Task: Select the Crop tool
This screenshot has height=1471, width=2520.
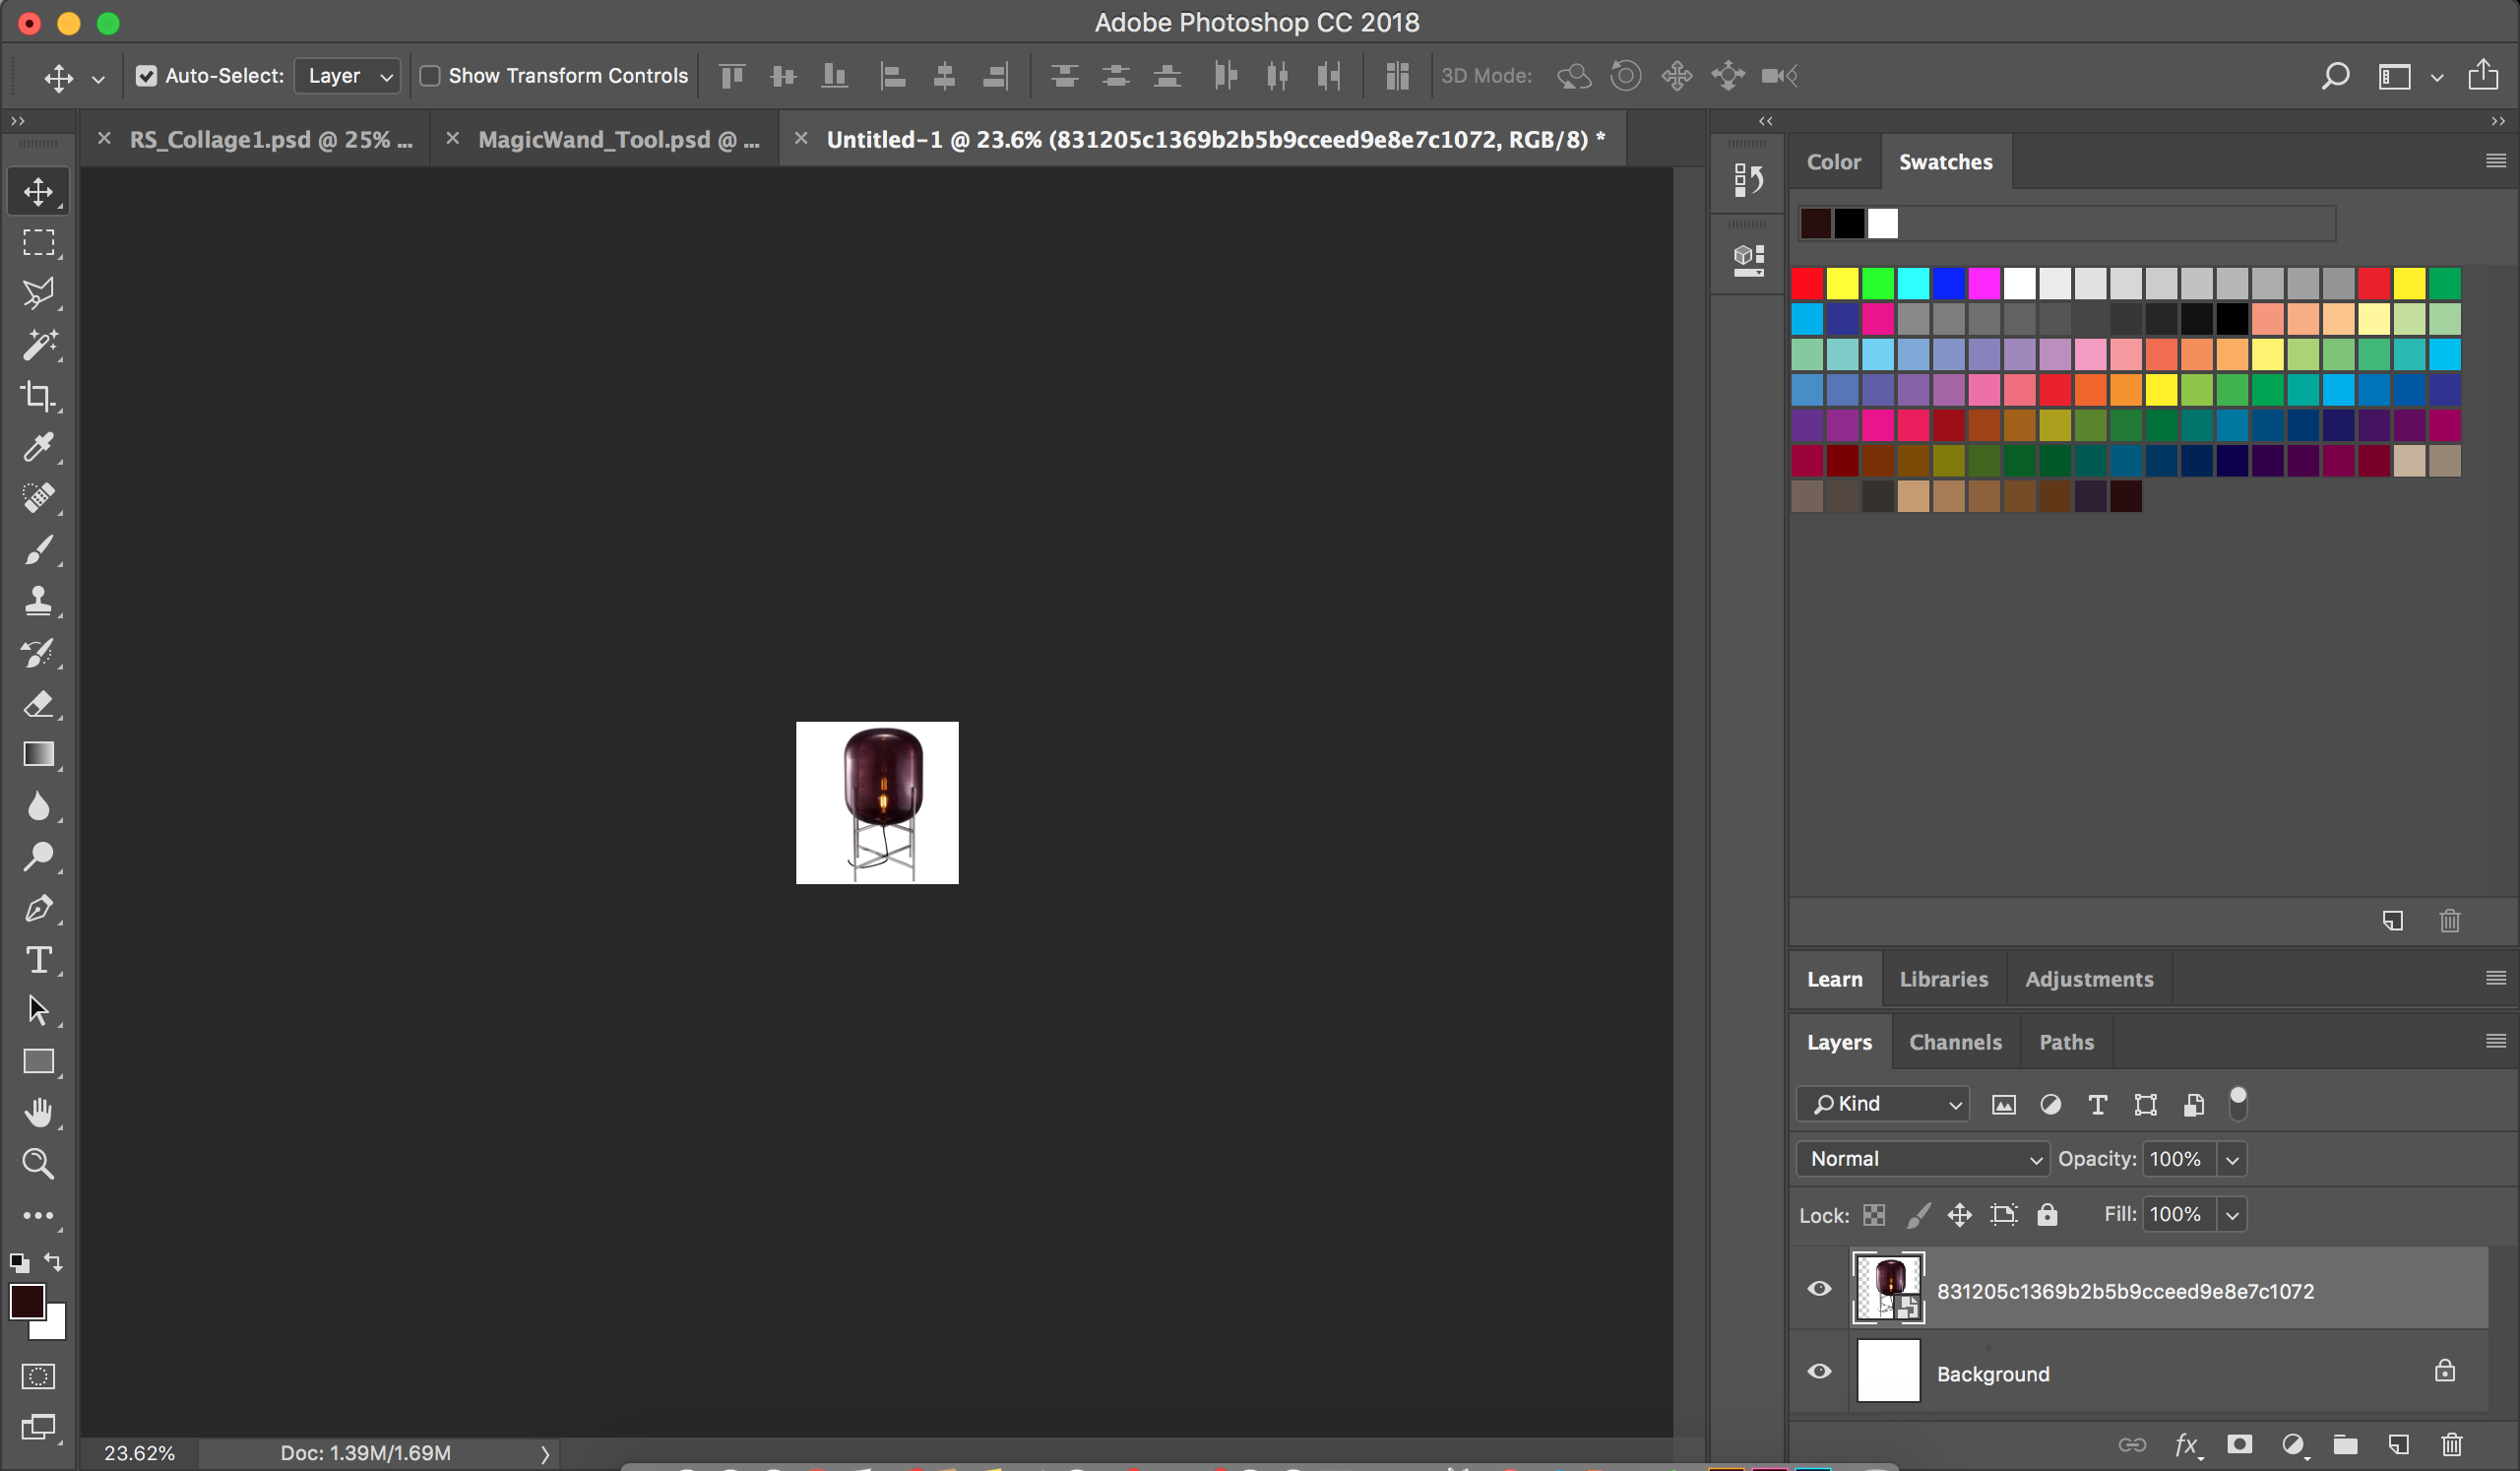Action: (38, 394)
